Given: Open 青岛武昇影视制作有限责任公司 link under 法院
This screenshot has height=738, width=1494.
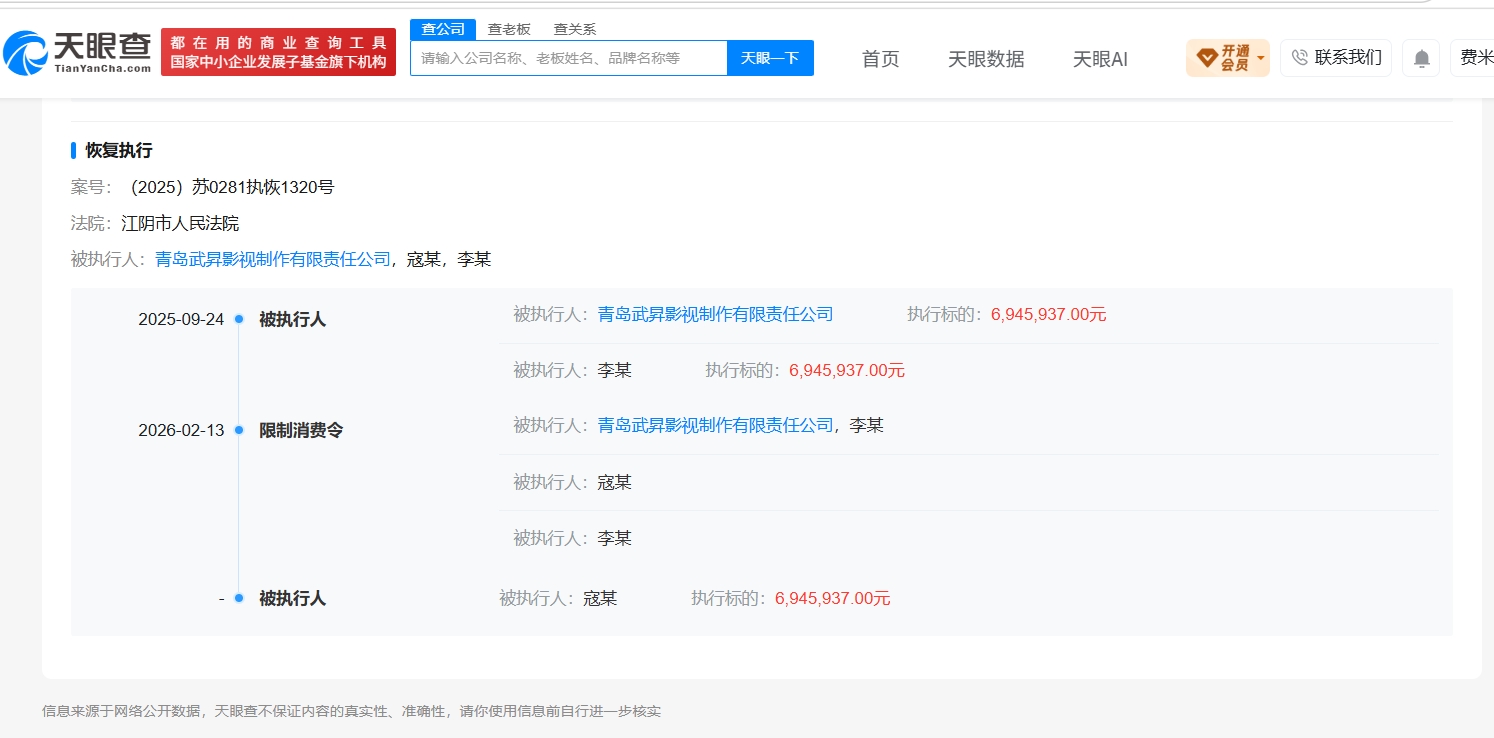Looking at the screenshot, I should tap(273, 259).
